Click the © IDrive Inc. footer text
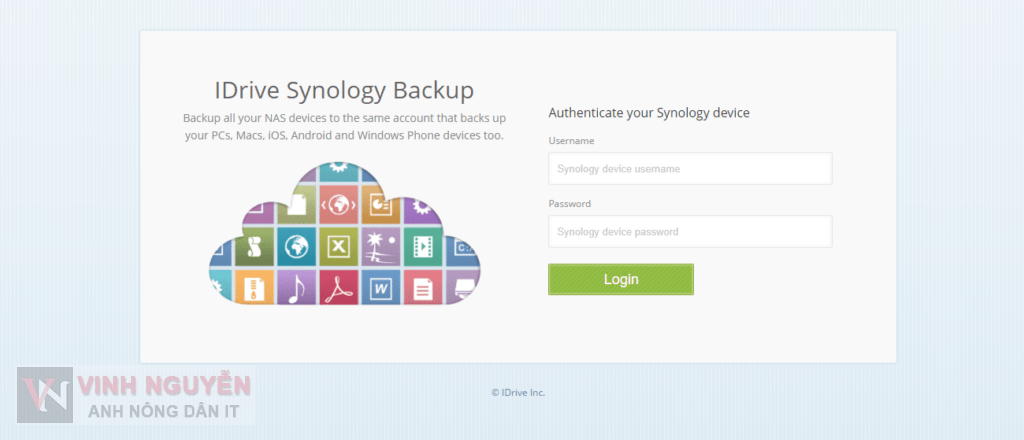Image resolution: width=1024 pixels, height=440 pixels. click(518, 393)
